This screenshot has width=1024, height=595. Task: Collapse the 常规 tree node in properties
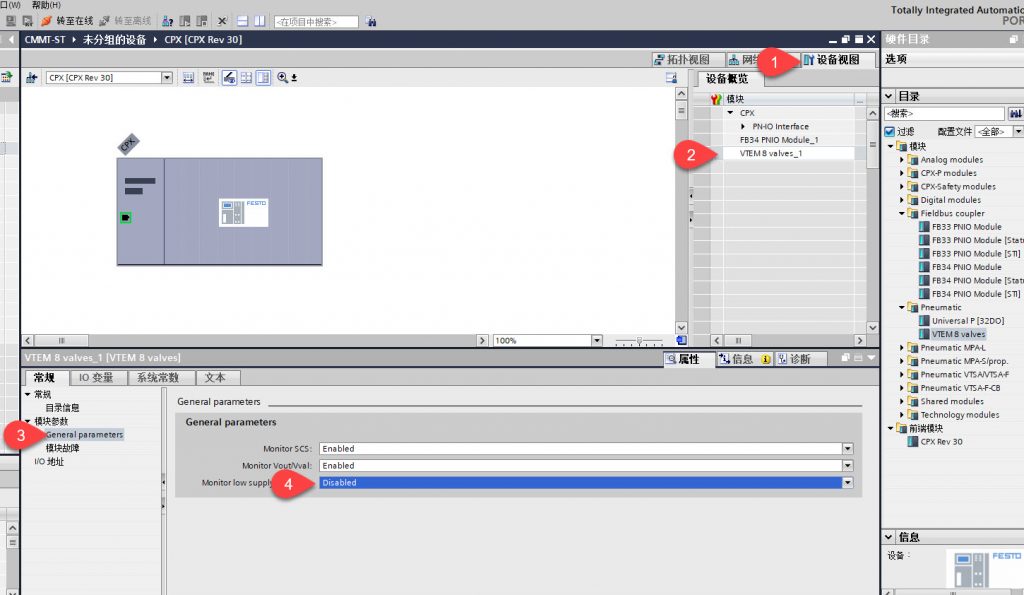(x=28, y=394)
